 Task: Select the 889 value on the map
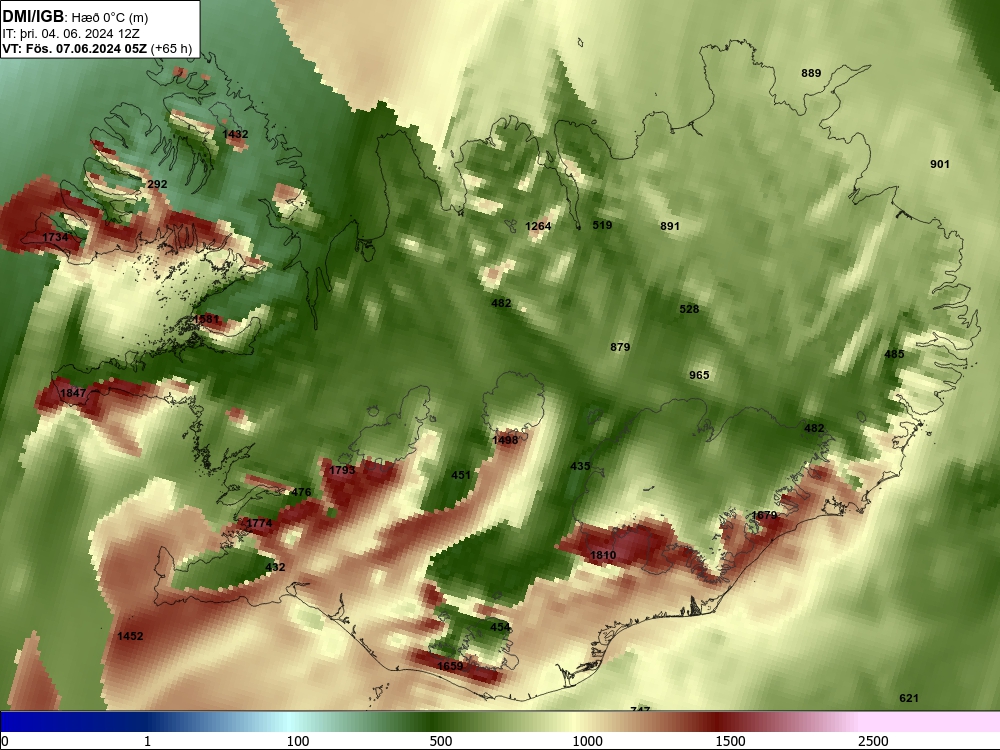point(811,73)
